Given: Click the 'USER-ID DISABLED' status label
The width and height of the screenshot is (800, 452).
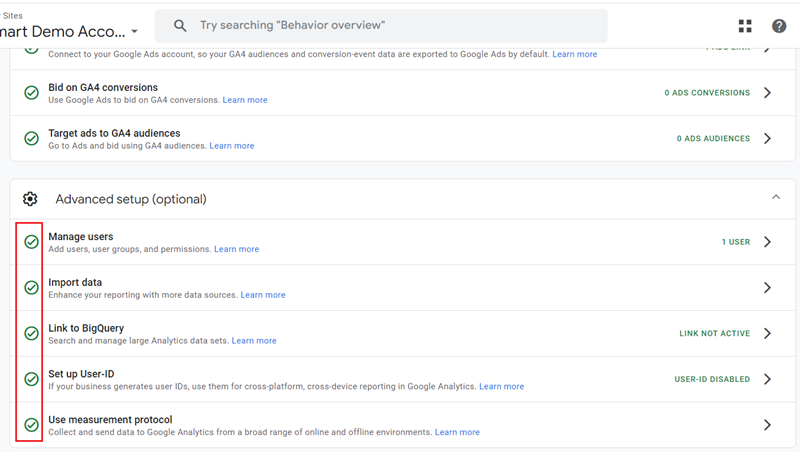Looking at the screenshot, I should pos(712,380).
